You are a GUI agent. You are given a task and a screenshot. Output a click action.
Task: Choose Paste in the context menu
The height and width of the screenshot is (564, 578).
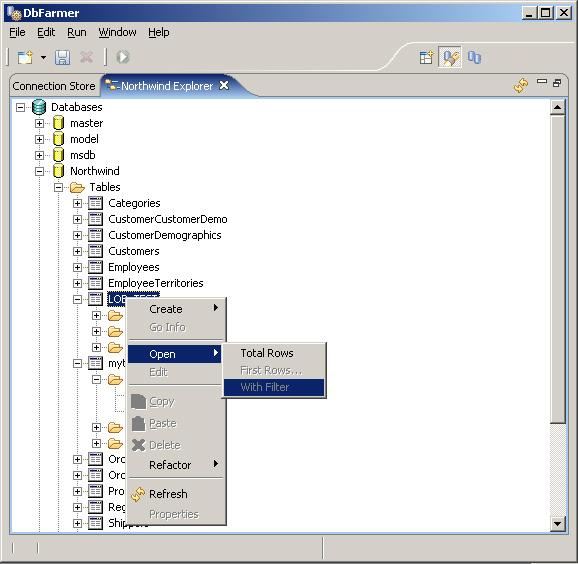[176, 423]
